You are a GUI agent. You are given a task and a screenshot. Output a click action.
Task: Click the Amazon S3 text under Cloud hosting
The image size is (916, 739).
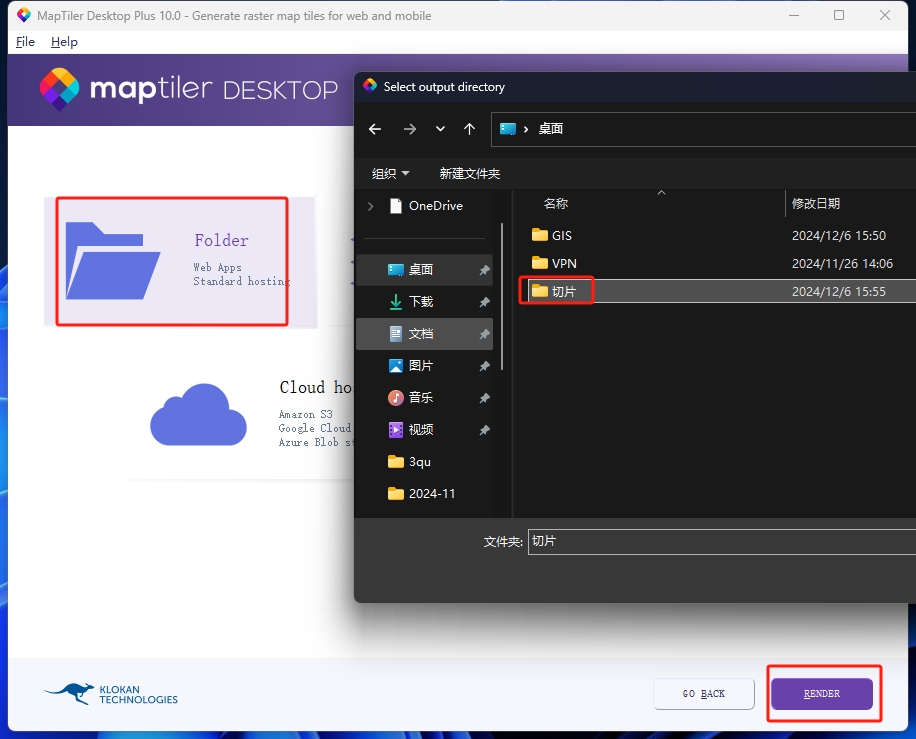(306, 414)
